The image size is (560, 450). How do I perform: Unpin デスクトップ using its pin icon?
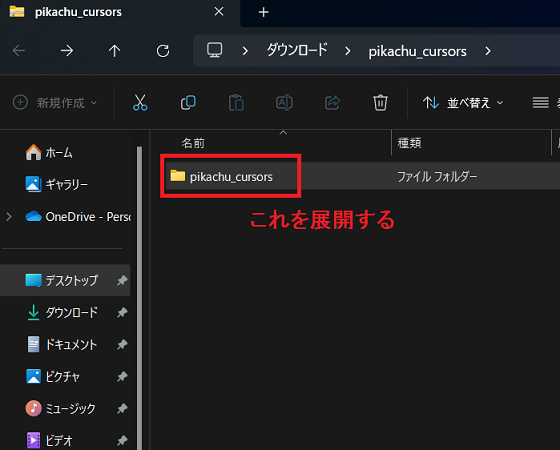point(122,280)
